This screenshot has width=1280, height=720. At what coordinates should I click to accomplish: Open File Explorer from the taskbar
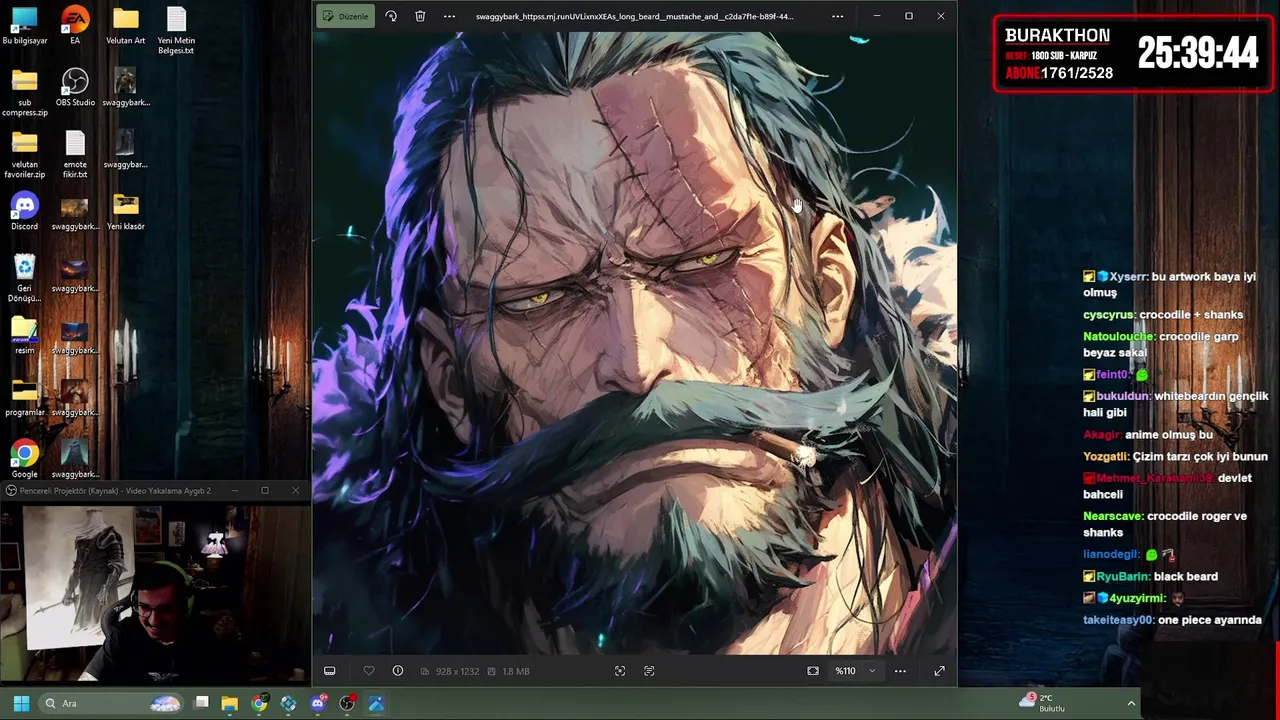[x=229, y=703]
